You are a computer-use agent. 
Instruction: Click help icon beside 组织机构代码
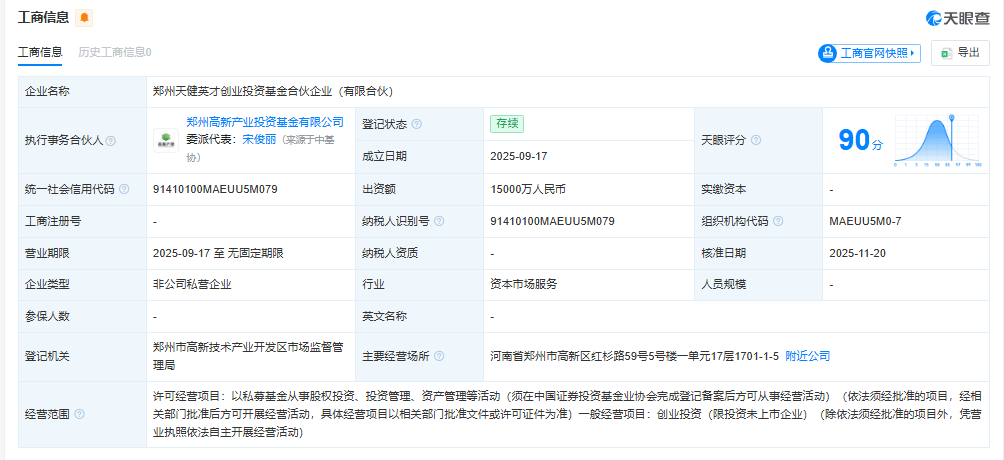778,222
